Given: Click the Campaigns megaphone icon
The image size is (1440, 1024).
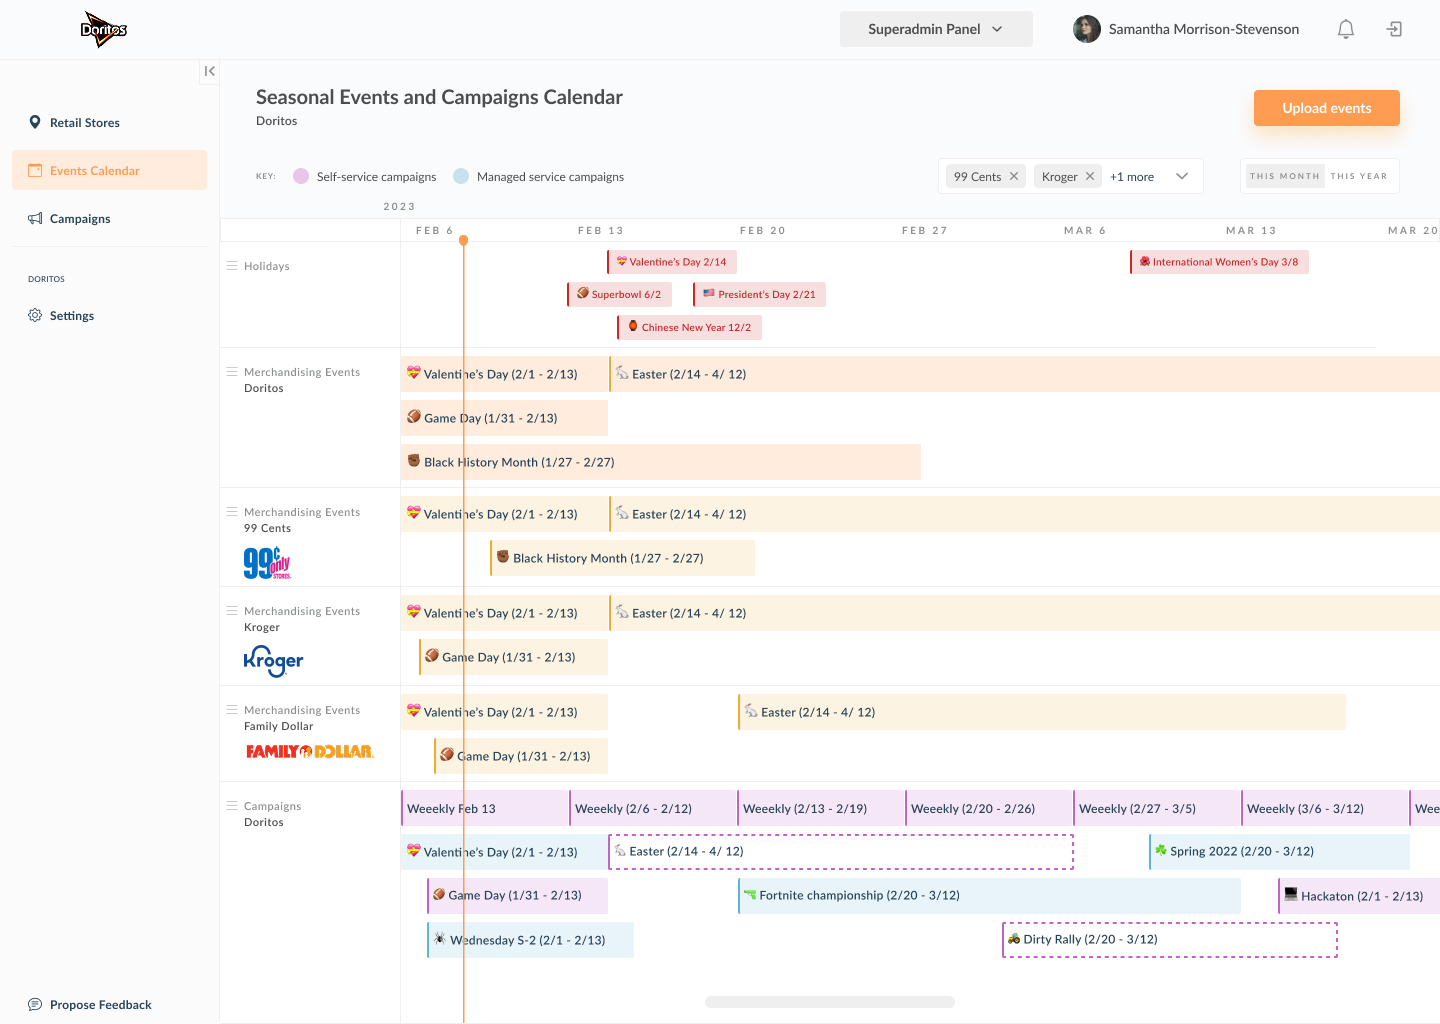Looking at the screenshot, I should 35,218.
